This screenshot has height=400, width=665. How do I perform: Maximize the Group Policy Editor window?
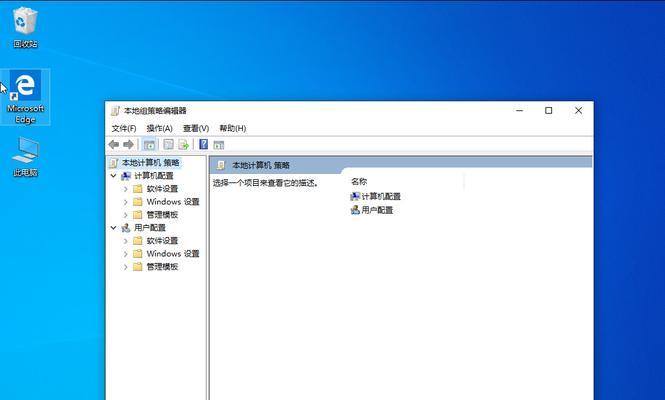coord(549,111)
